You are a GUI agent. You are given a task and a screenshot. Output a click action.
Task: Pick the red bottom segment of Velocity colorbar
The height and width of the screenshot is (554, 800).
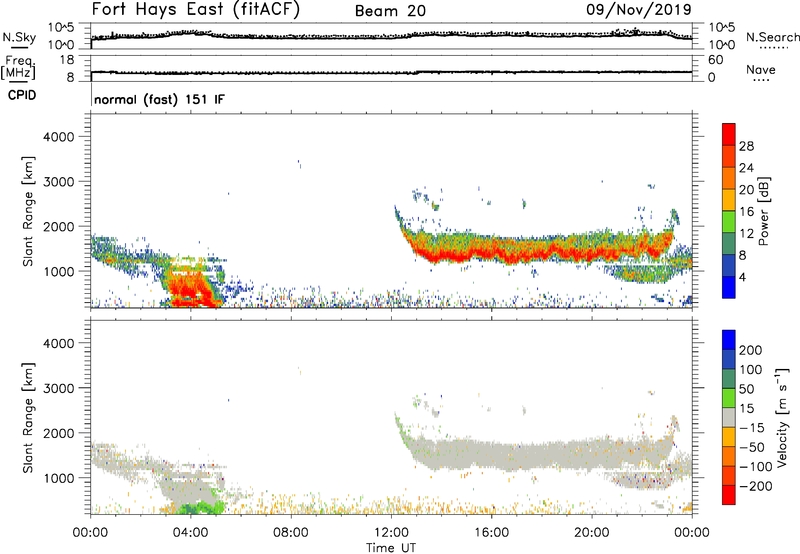coord(729,495)
